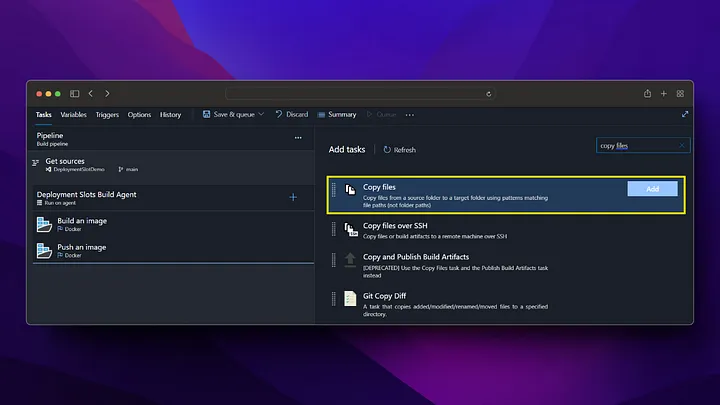This screenshot has width=720, height=405.
Task: Click the Copy files over SSH icon
Action: [351, 229]
